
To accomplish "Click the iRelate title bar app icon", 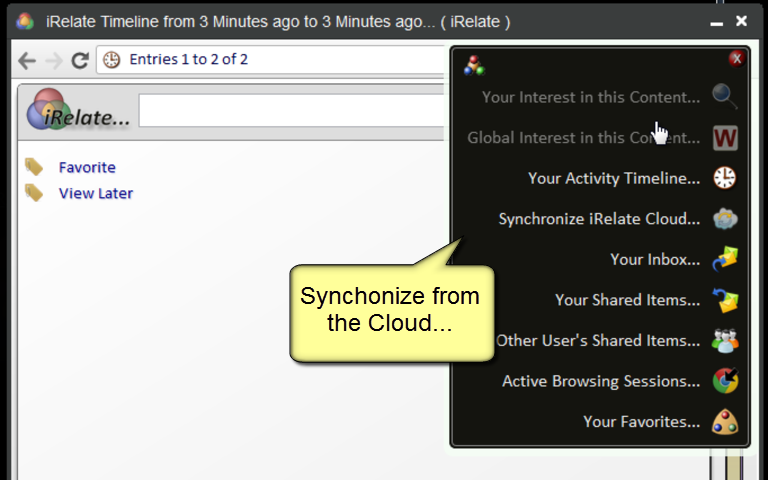I will pyautogui.click(x=25, y=22).
